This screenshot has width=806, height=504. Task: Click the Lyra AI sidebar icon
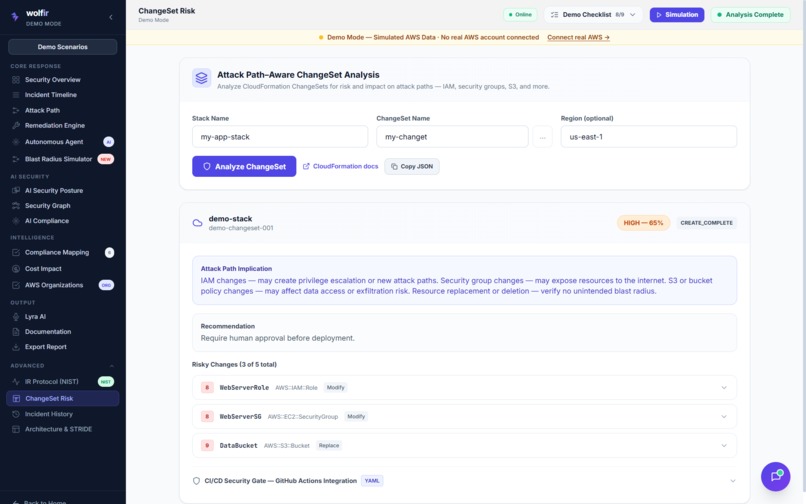[16, 317]
